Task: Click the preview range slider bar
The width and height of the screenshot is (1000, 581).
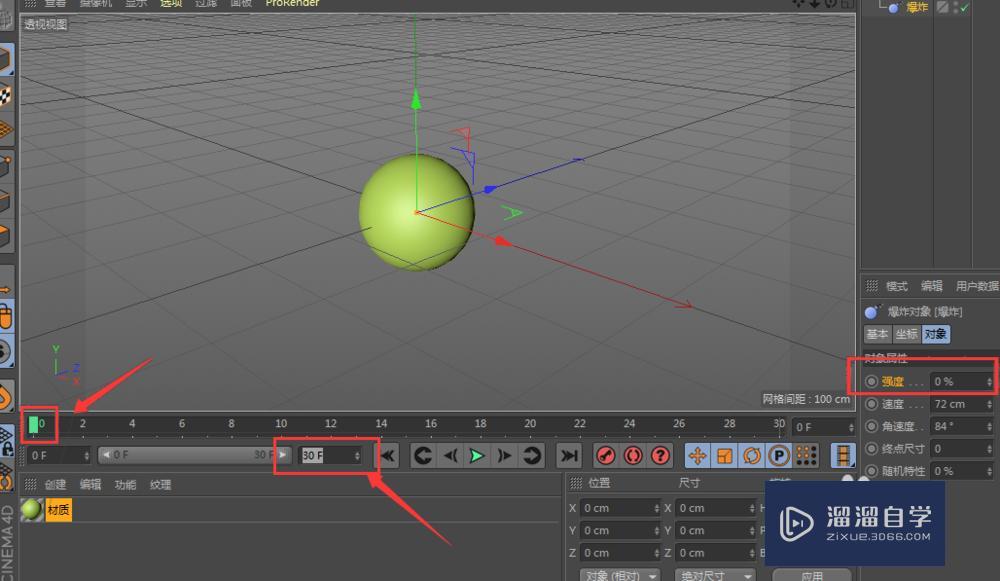Action: click(x=195, y=455)
